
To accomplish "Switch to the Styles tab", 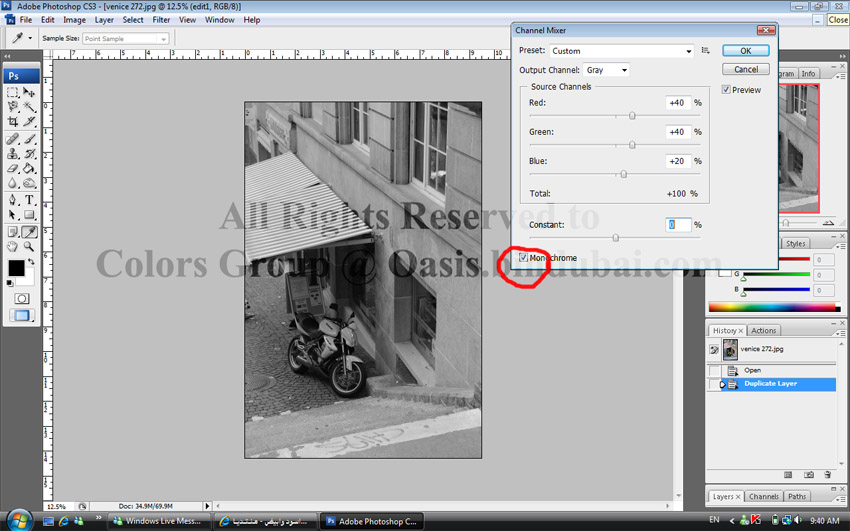I will (x=795, y=244).
